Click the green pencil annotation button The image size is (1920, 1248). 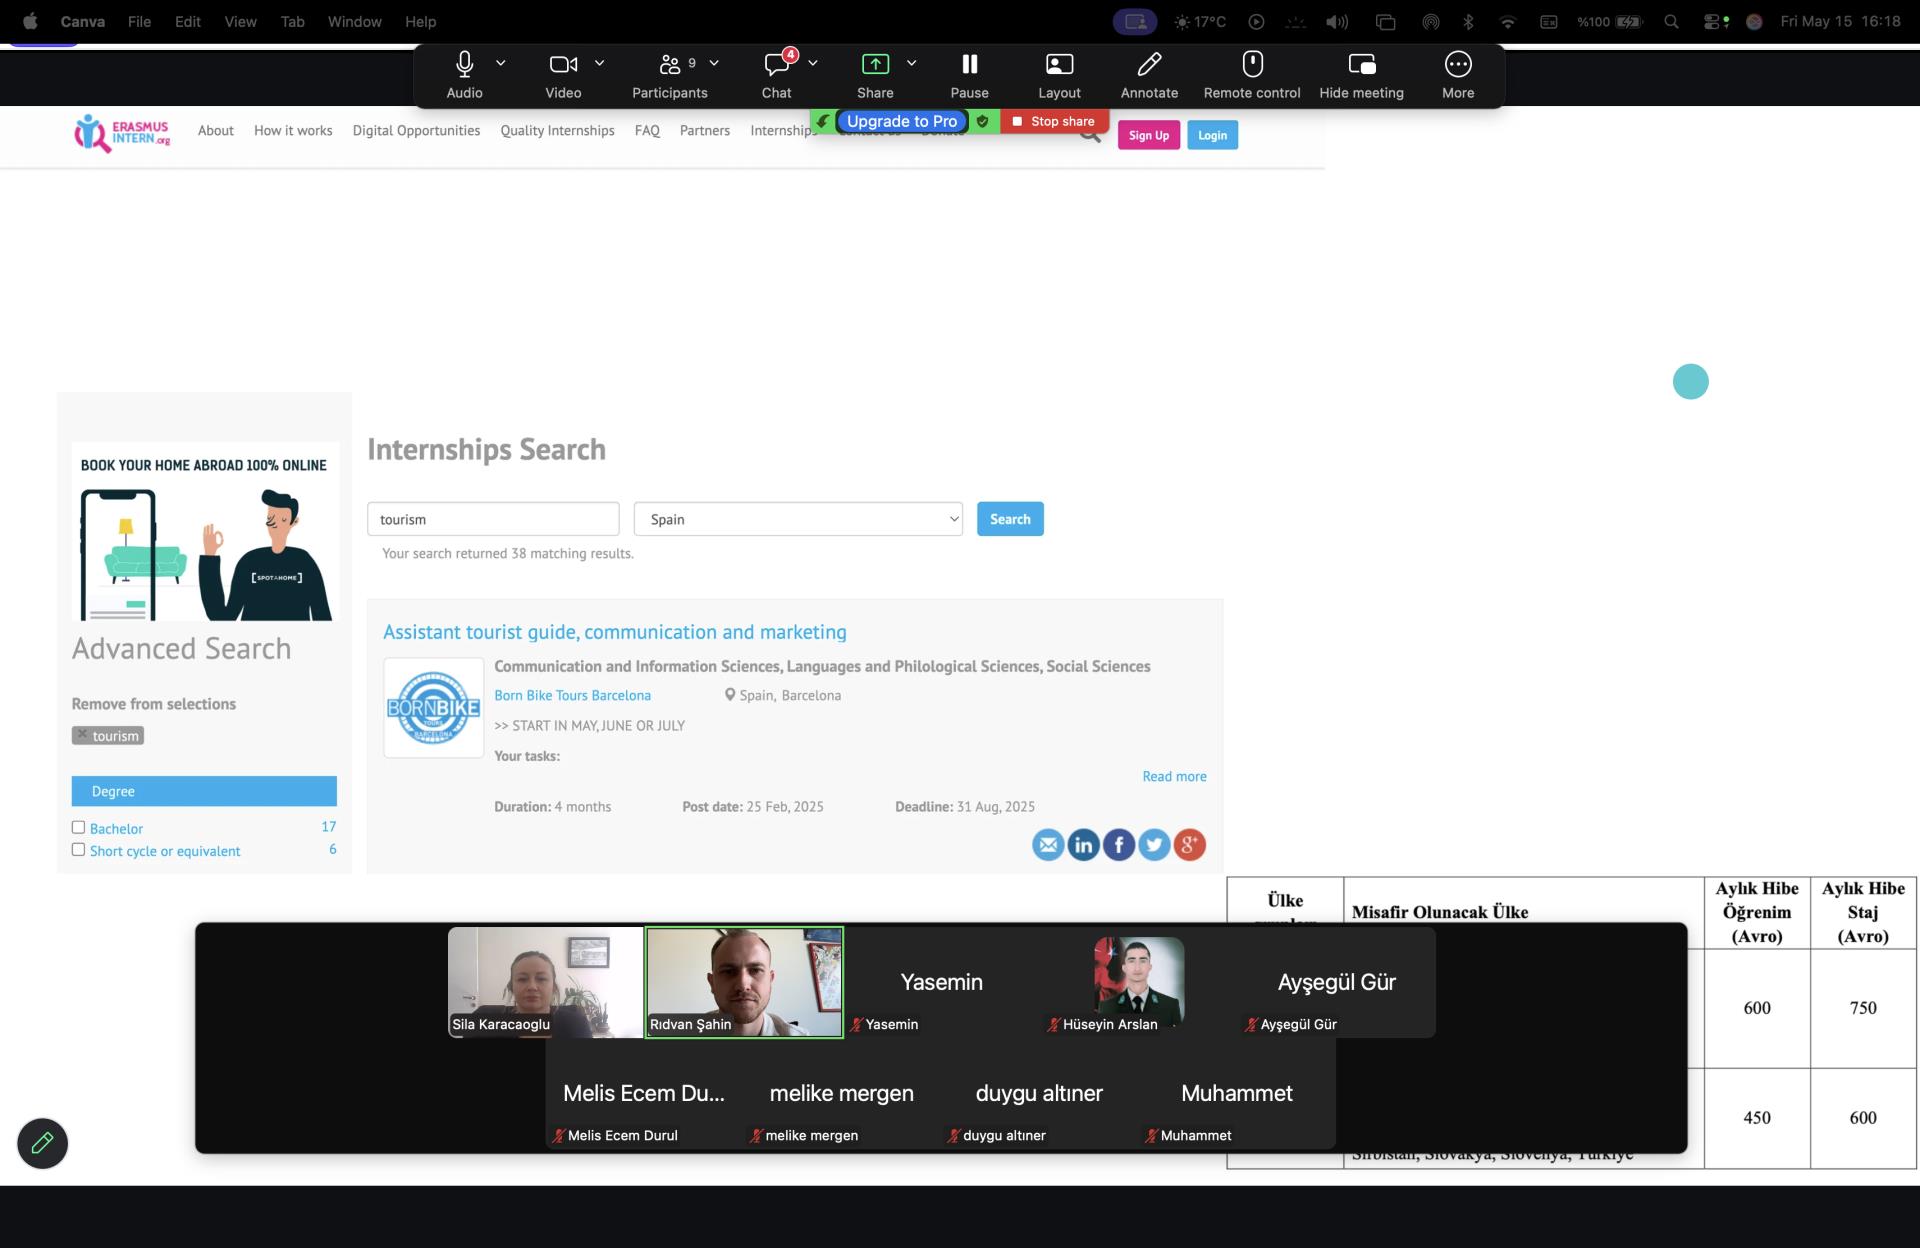(x=42, y=1143)
